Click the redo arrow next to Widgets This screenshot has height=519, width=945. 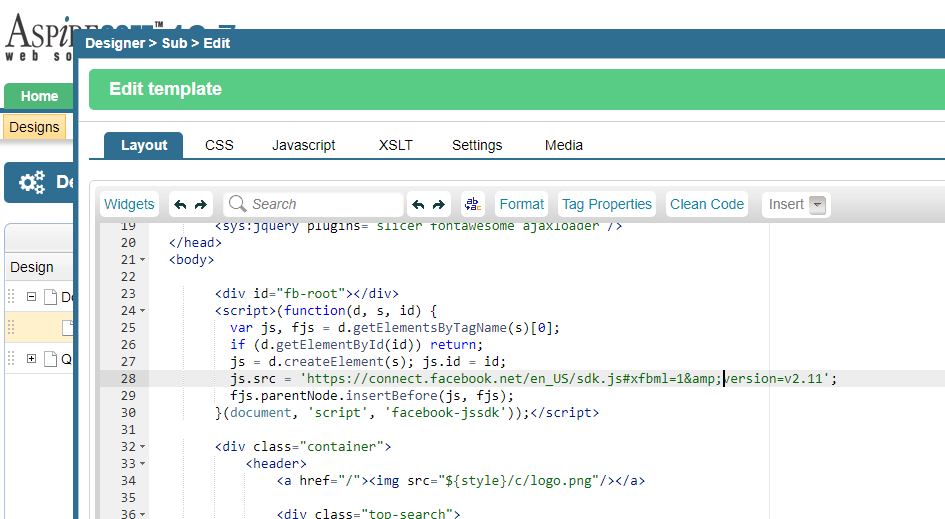click(201, 204)
